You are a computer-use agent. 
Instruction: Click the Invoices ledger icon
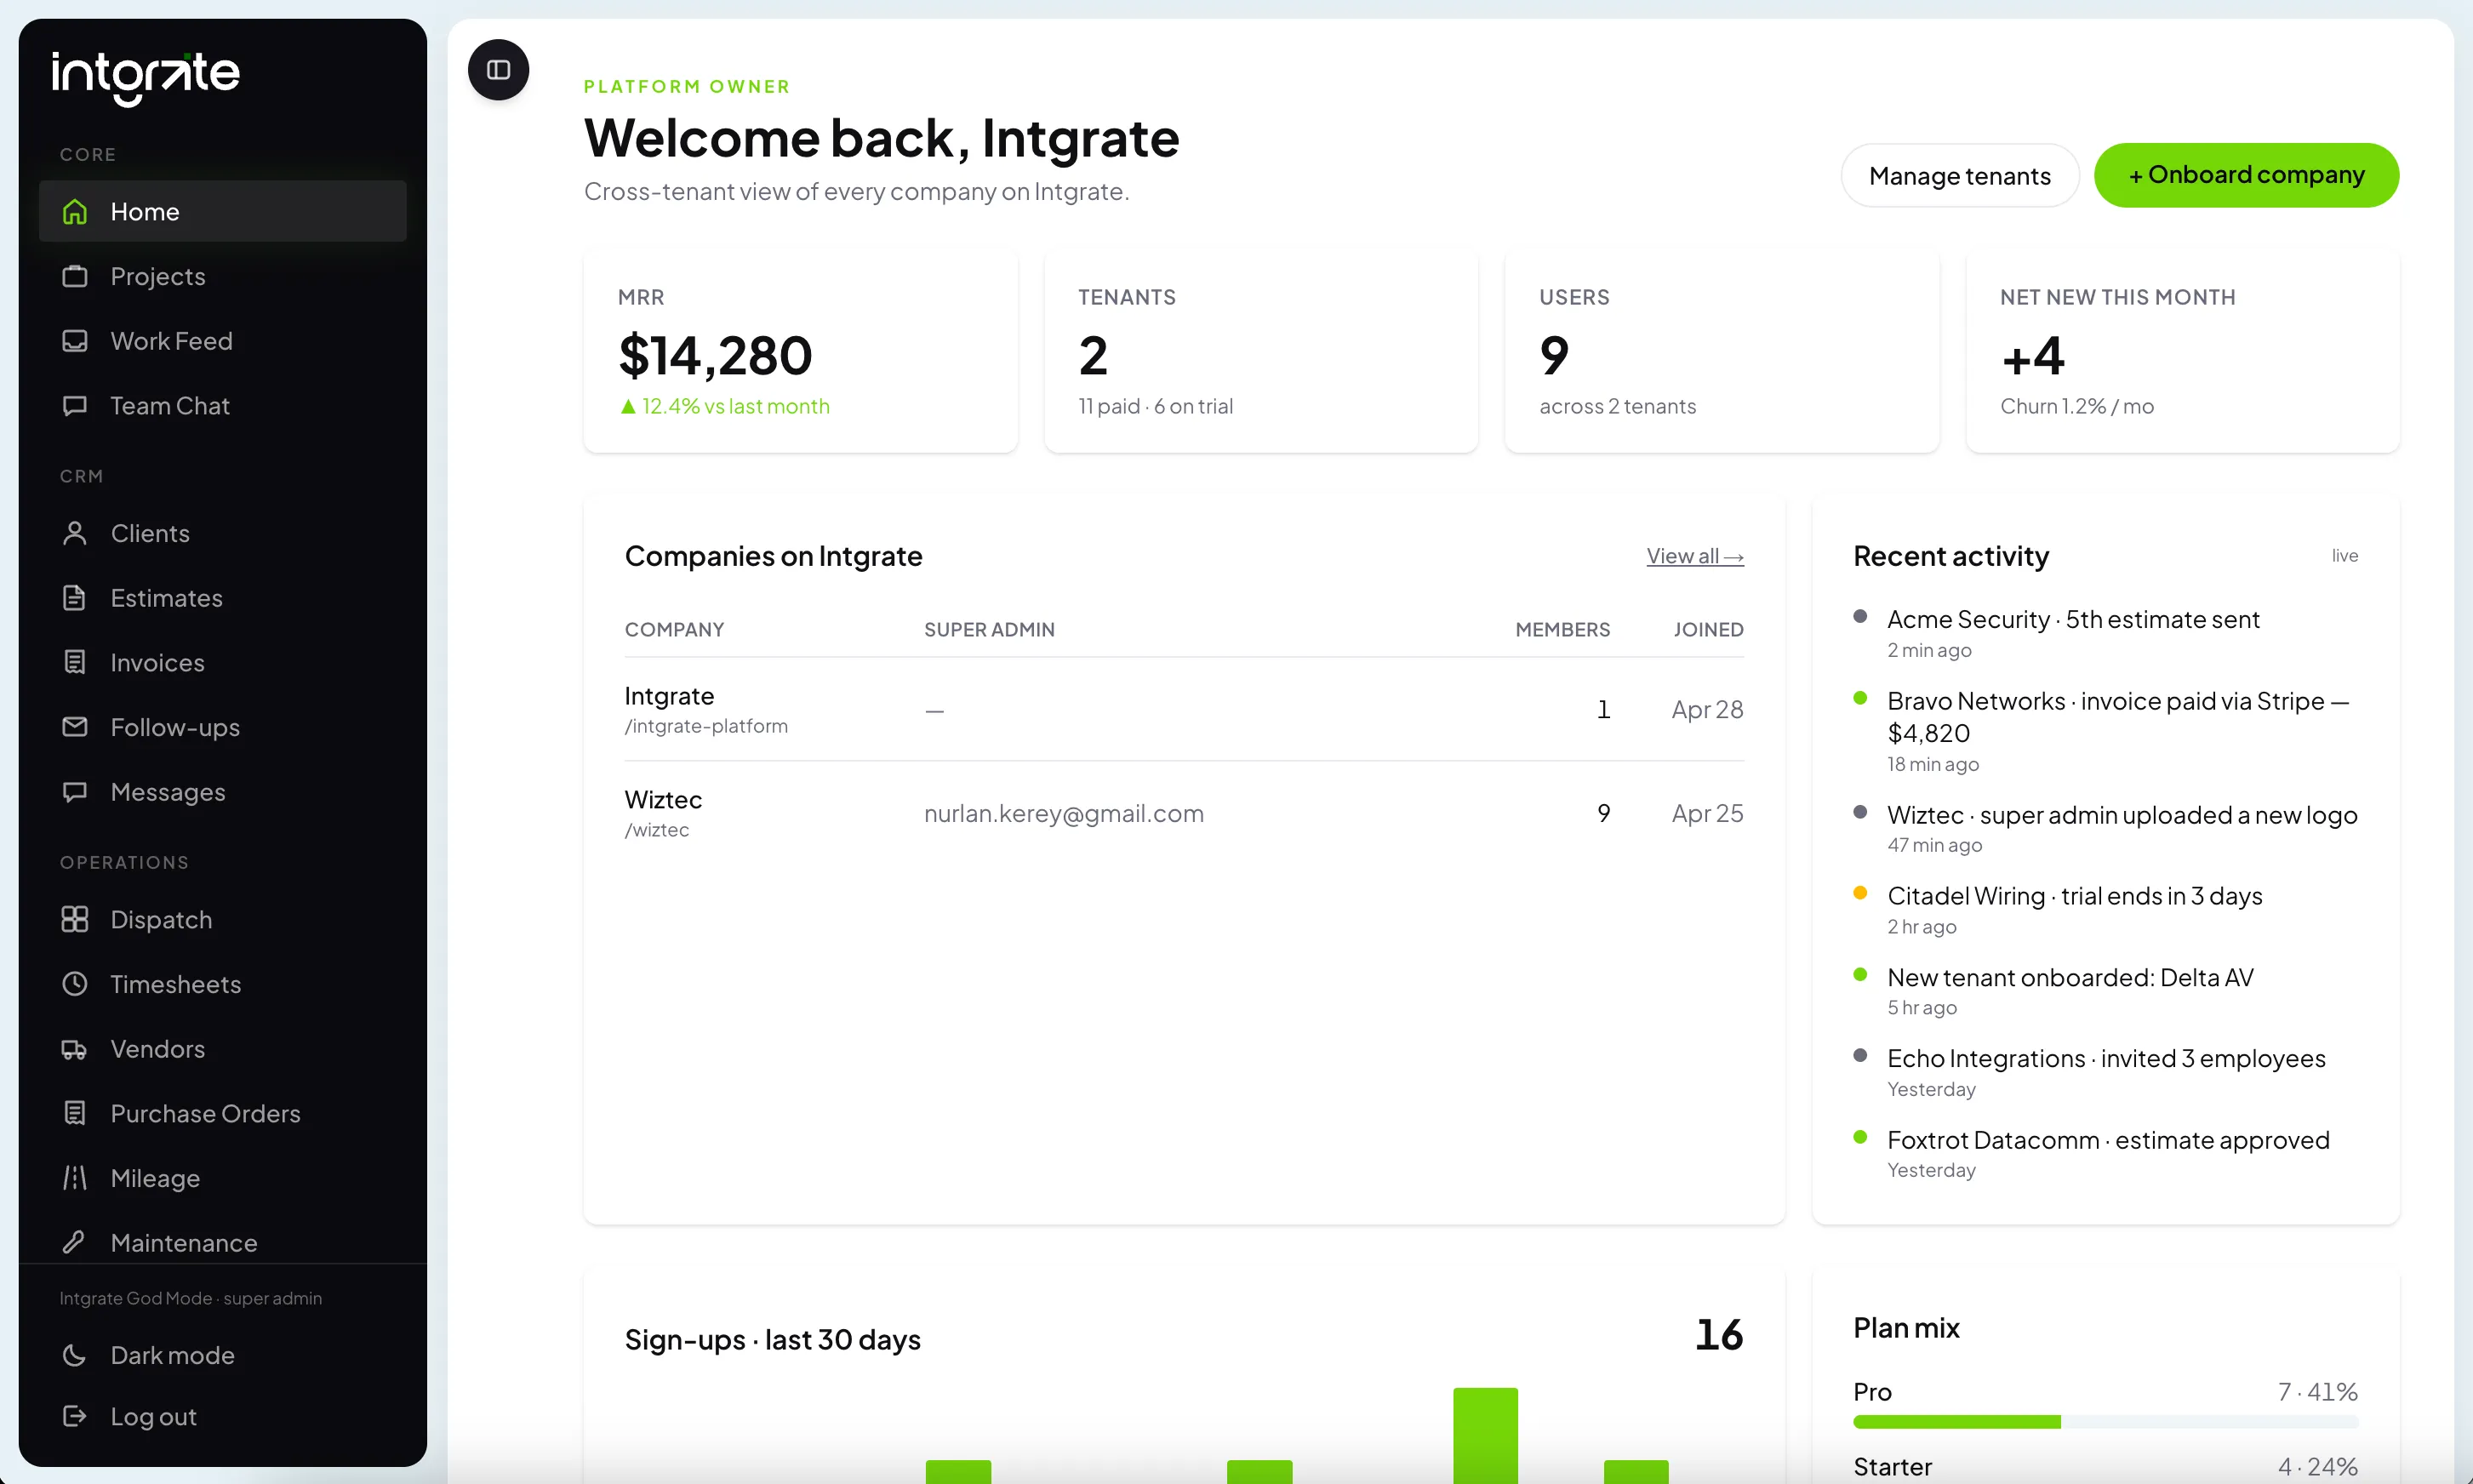pyautogui.click(x=75, y=662)
